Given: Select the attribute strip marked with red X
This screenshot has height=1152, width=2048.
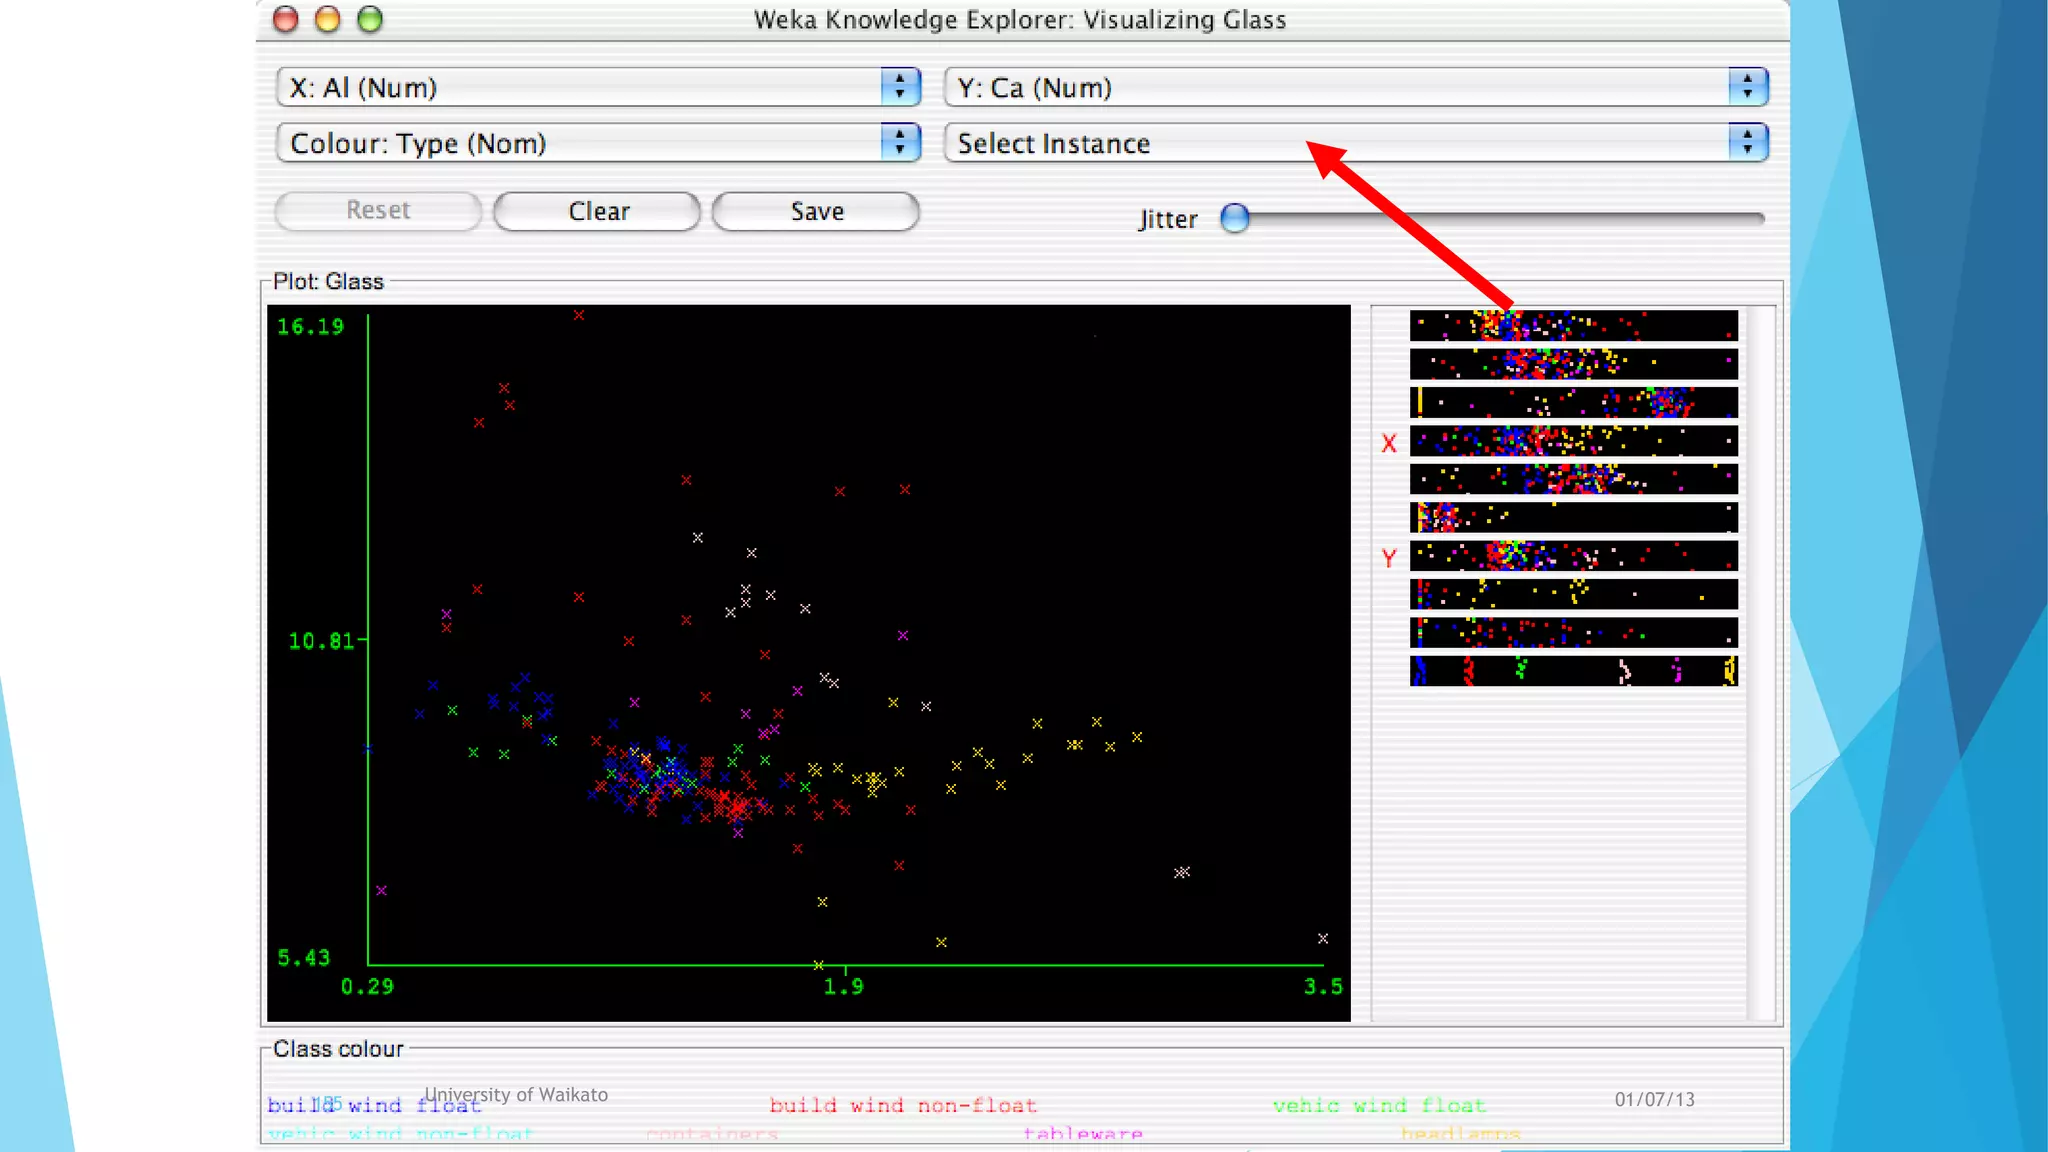Looking at the screenshot, I should (1573, 441).
